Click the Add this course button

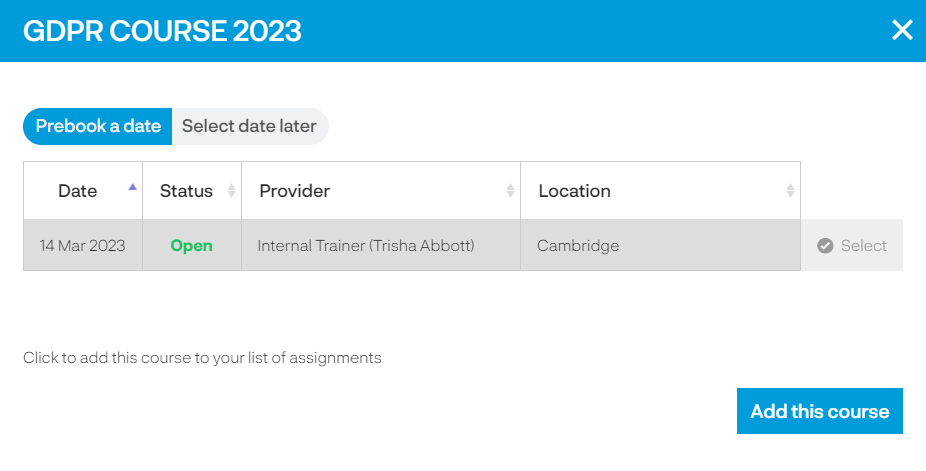point(820,411)
